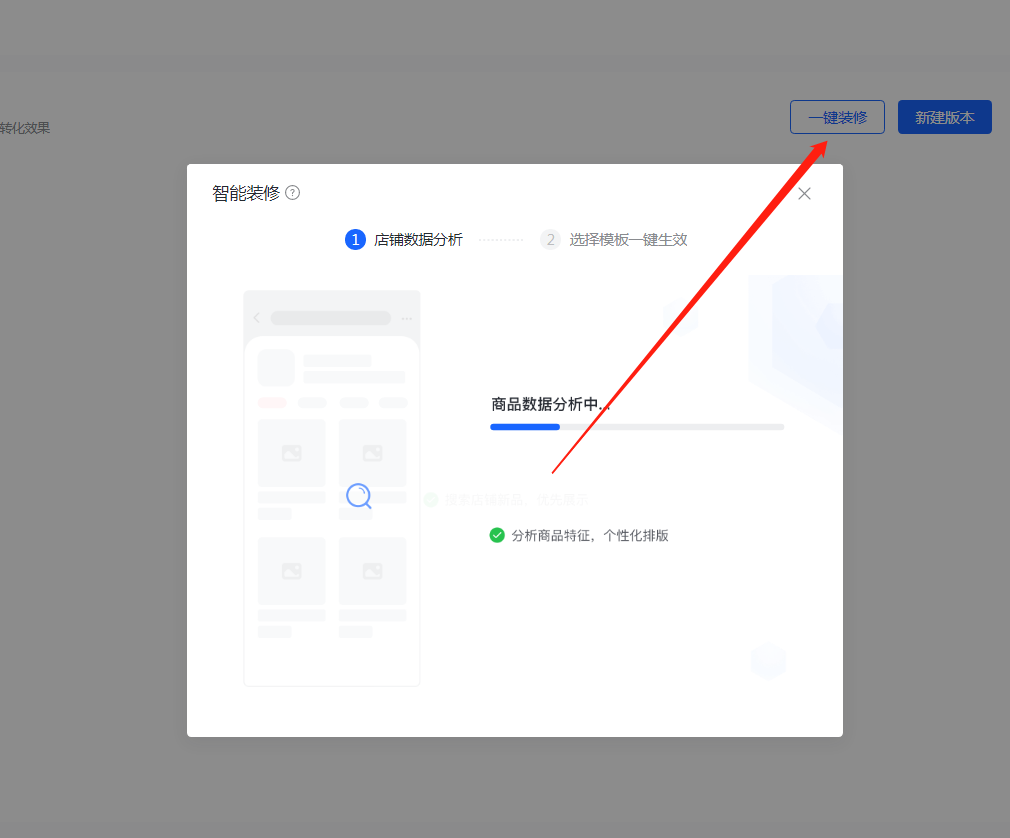Select step 1 店铺数据分析
This screenshot has height=838, width=1010.
404,240
